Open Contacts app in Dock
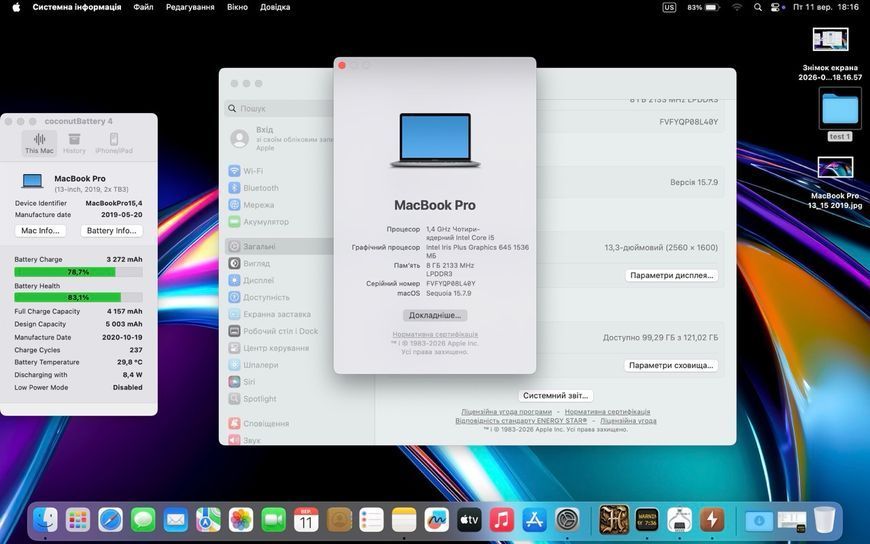The image size is (870, 544). point(339,520)
